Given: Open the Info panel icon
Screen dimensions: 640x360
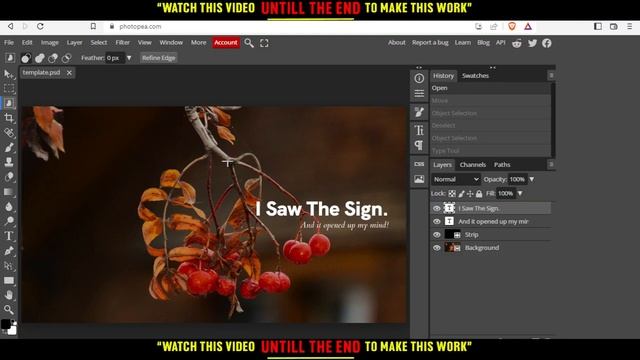Looking at the screenshot, I should pos(419,78).
